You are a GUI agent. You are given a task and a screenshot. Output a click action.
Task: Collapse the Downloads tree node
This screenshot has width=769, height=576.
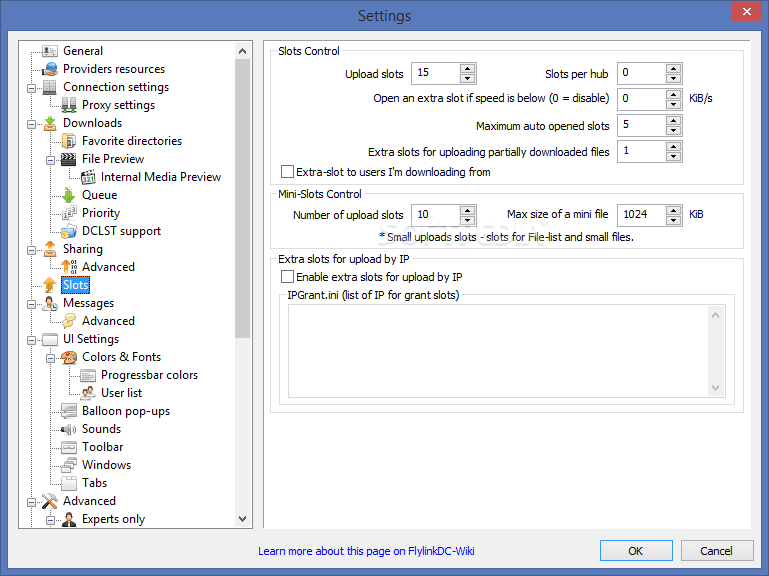pos(31,125)
